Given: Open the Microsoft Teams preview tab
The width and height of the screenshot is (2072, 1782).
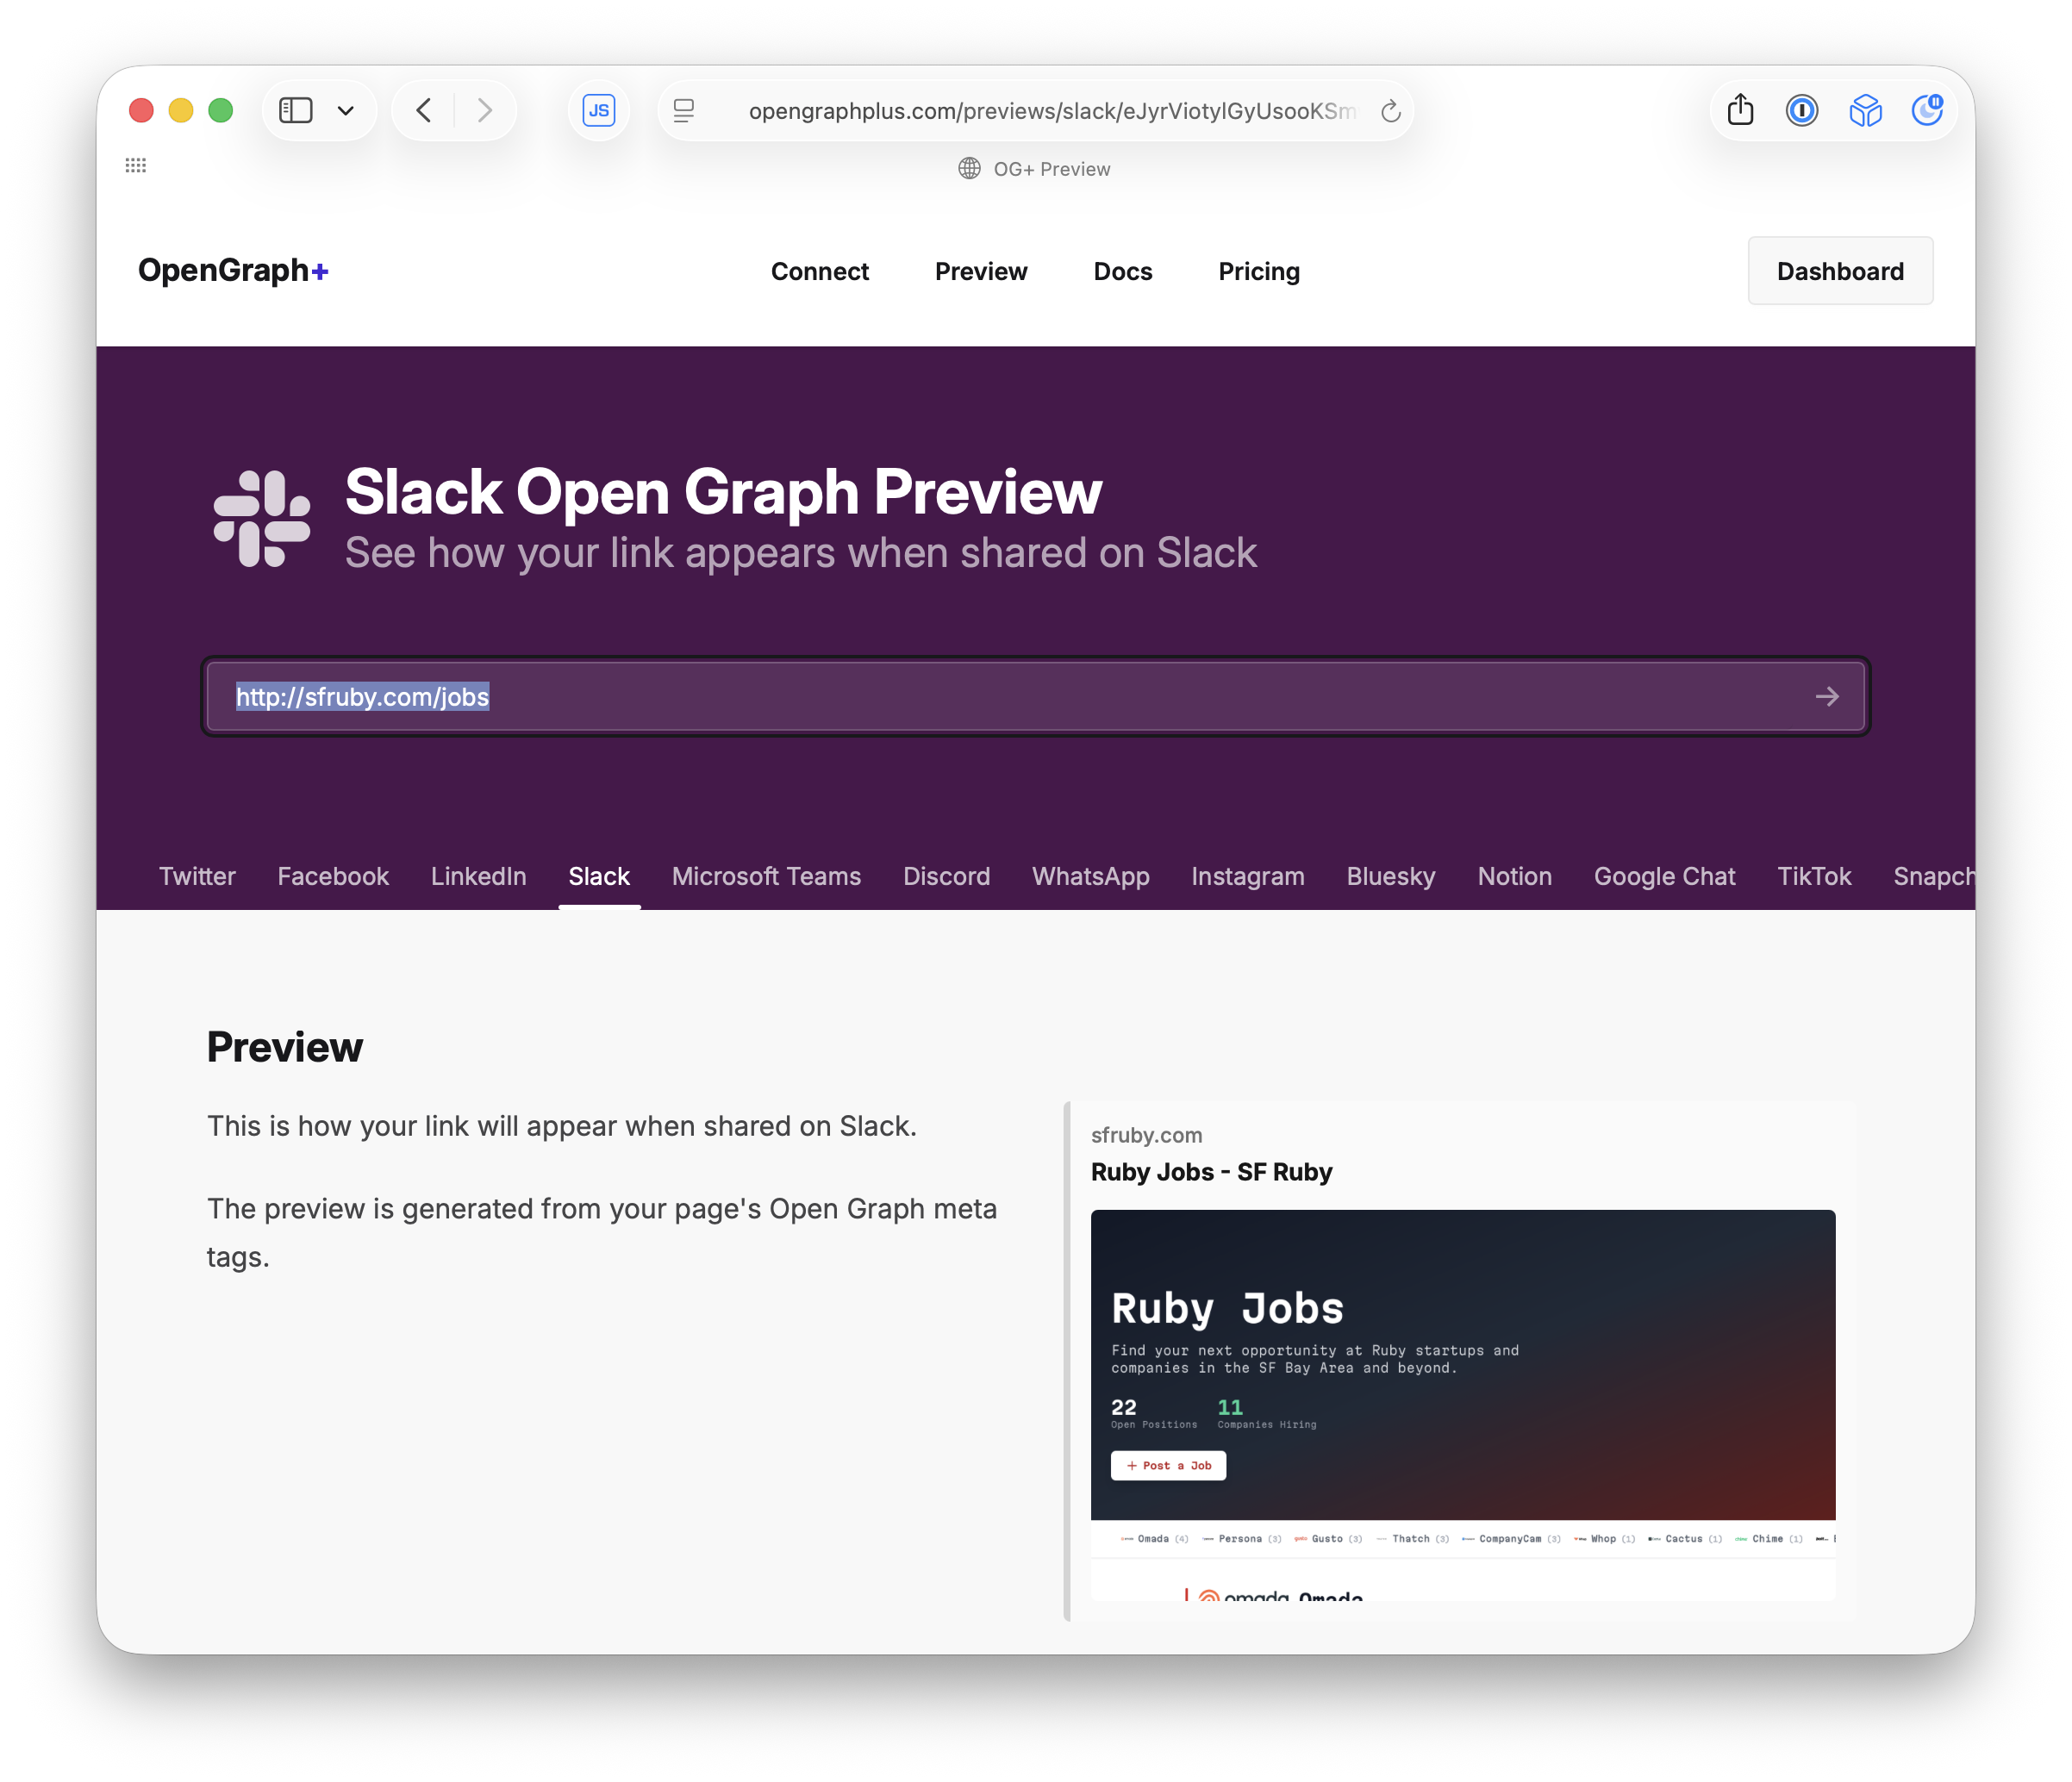Looking at the screenshot, I should point(766,876).
